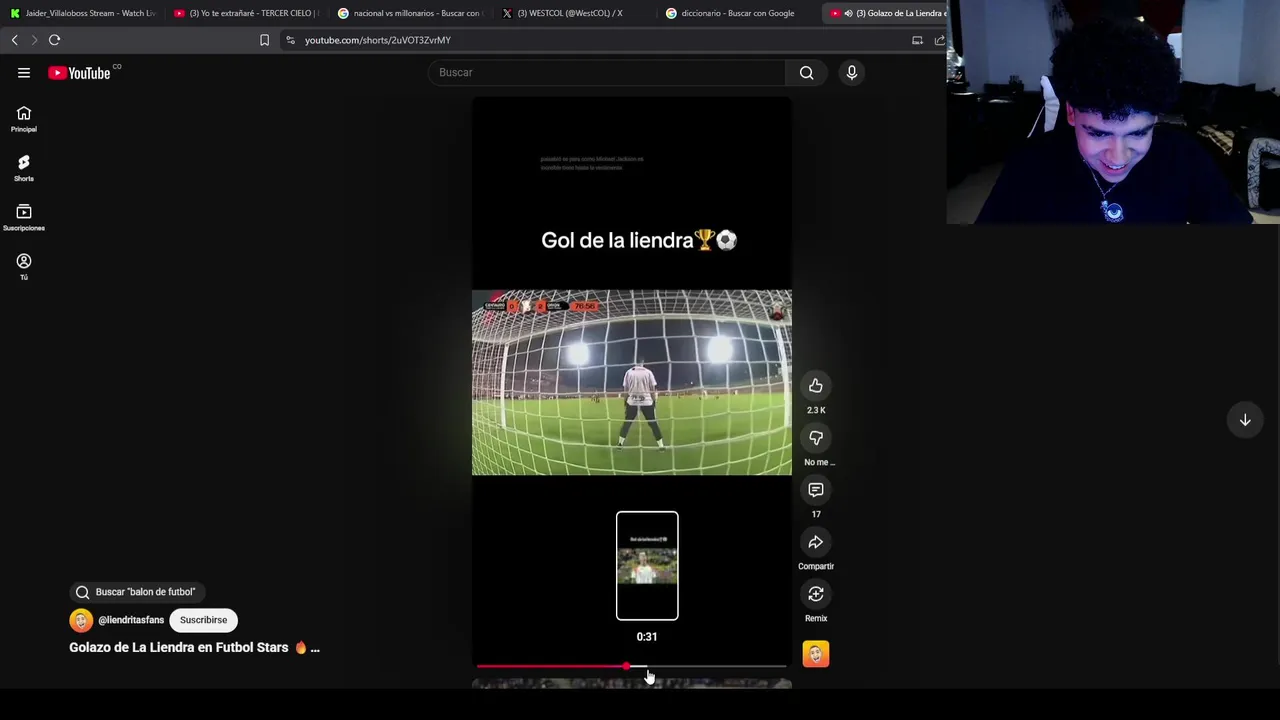Screen dimensions: 1280x720
Task: Switch to nacional vs millonarios tab
Action: click(410, 13)
